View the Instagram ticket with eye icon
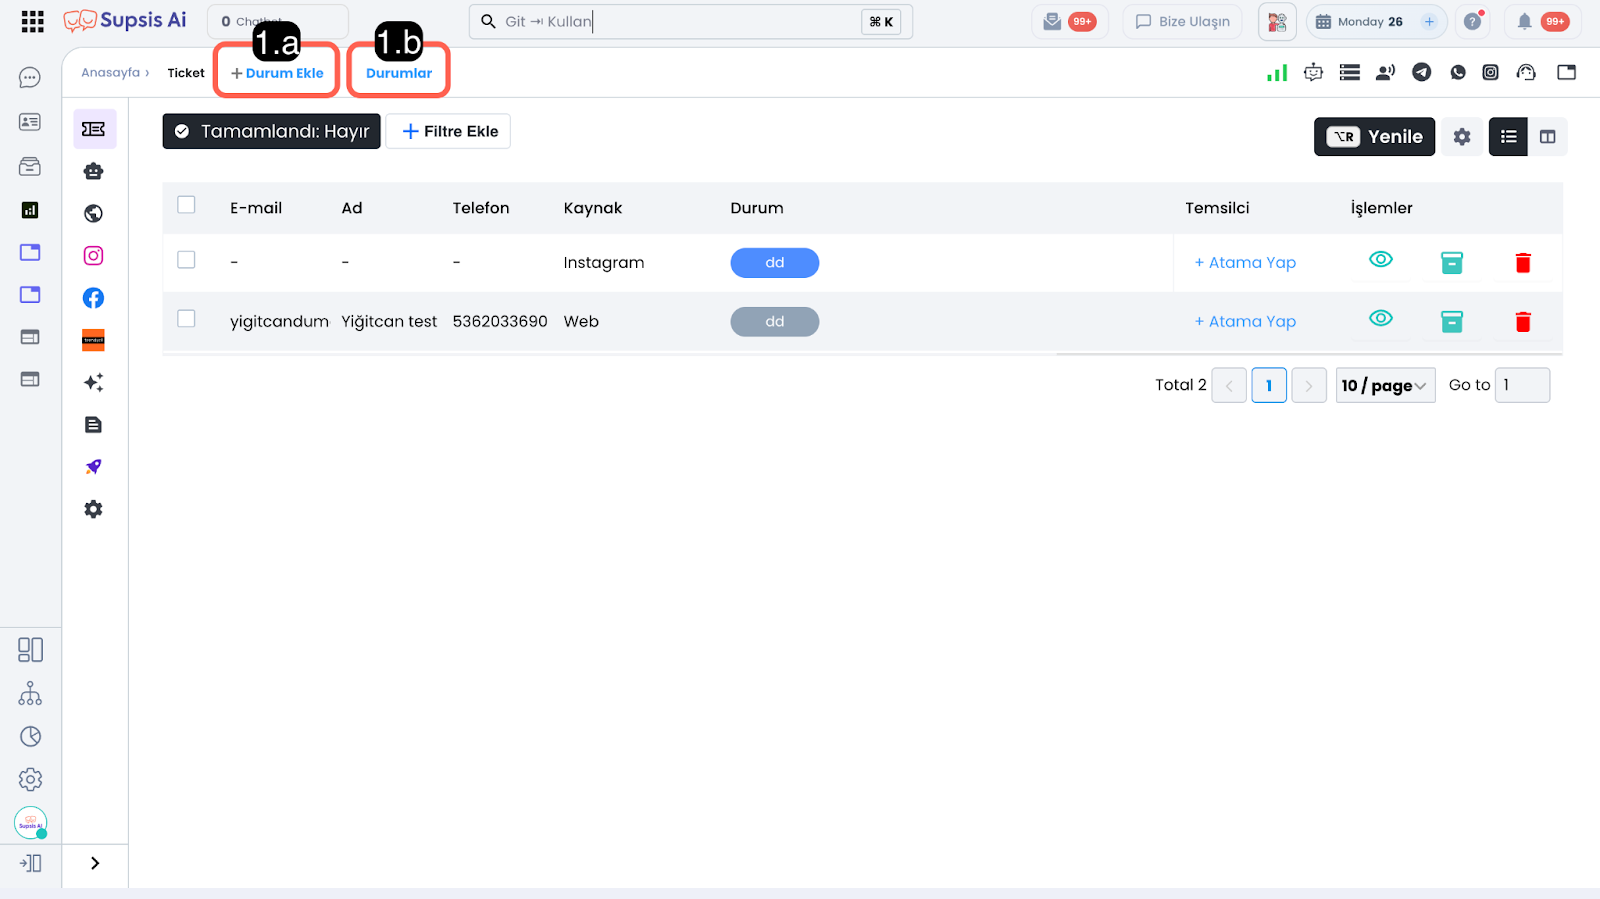The image size is (1600, 899). coord(1380,260)
